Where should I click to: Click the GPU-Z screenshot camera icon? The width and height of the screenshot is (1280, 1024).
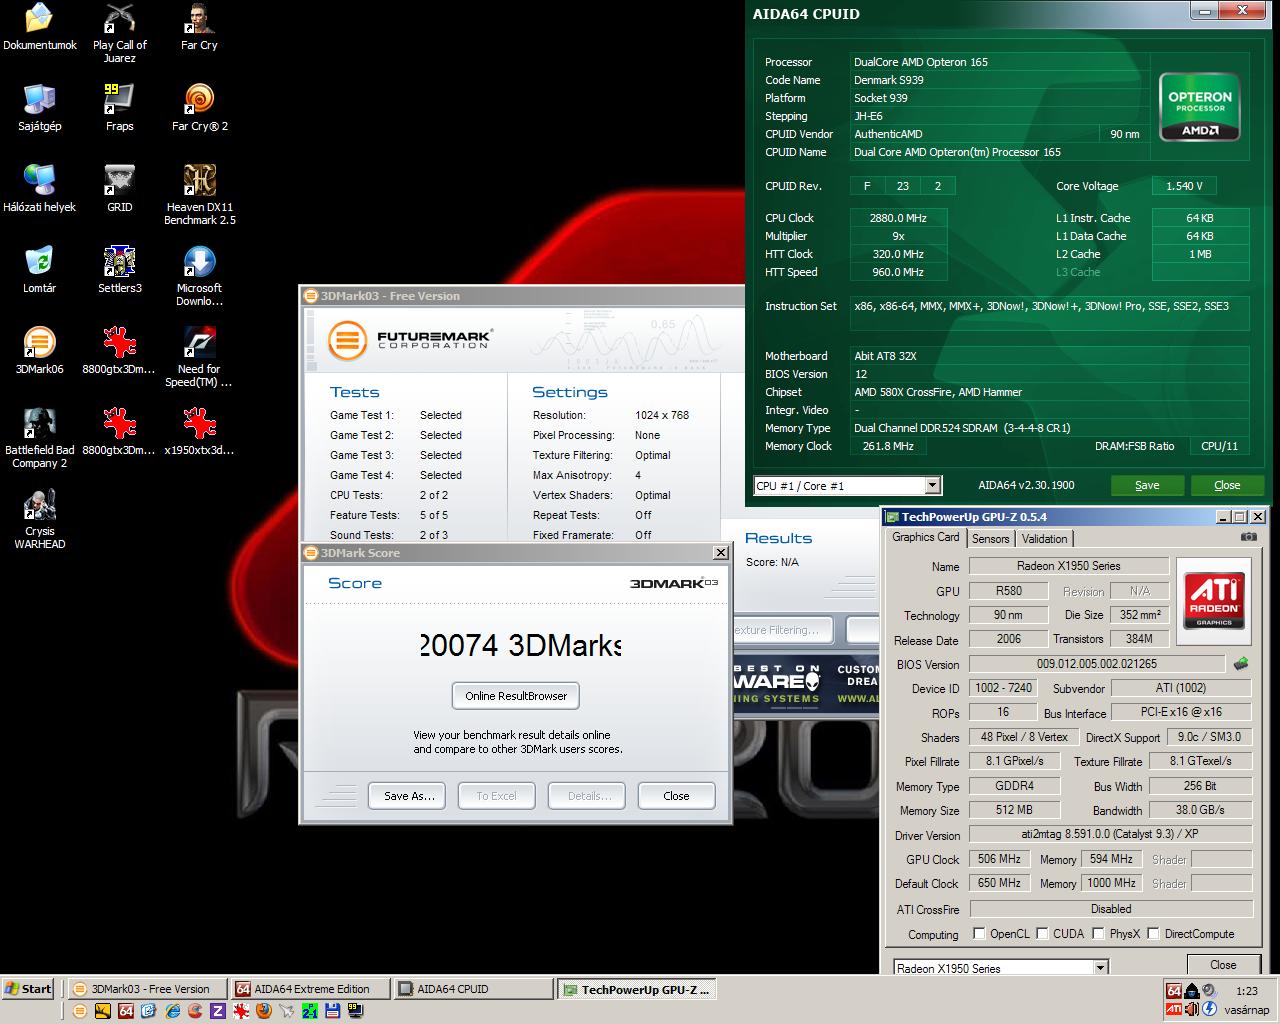point(1248,537)
